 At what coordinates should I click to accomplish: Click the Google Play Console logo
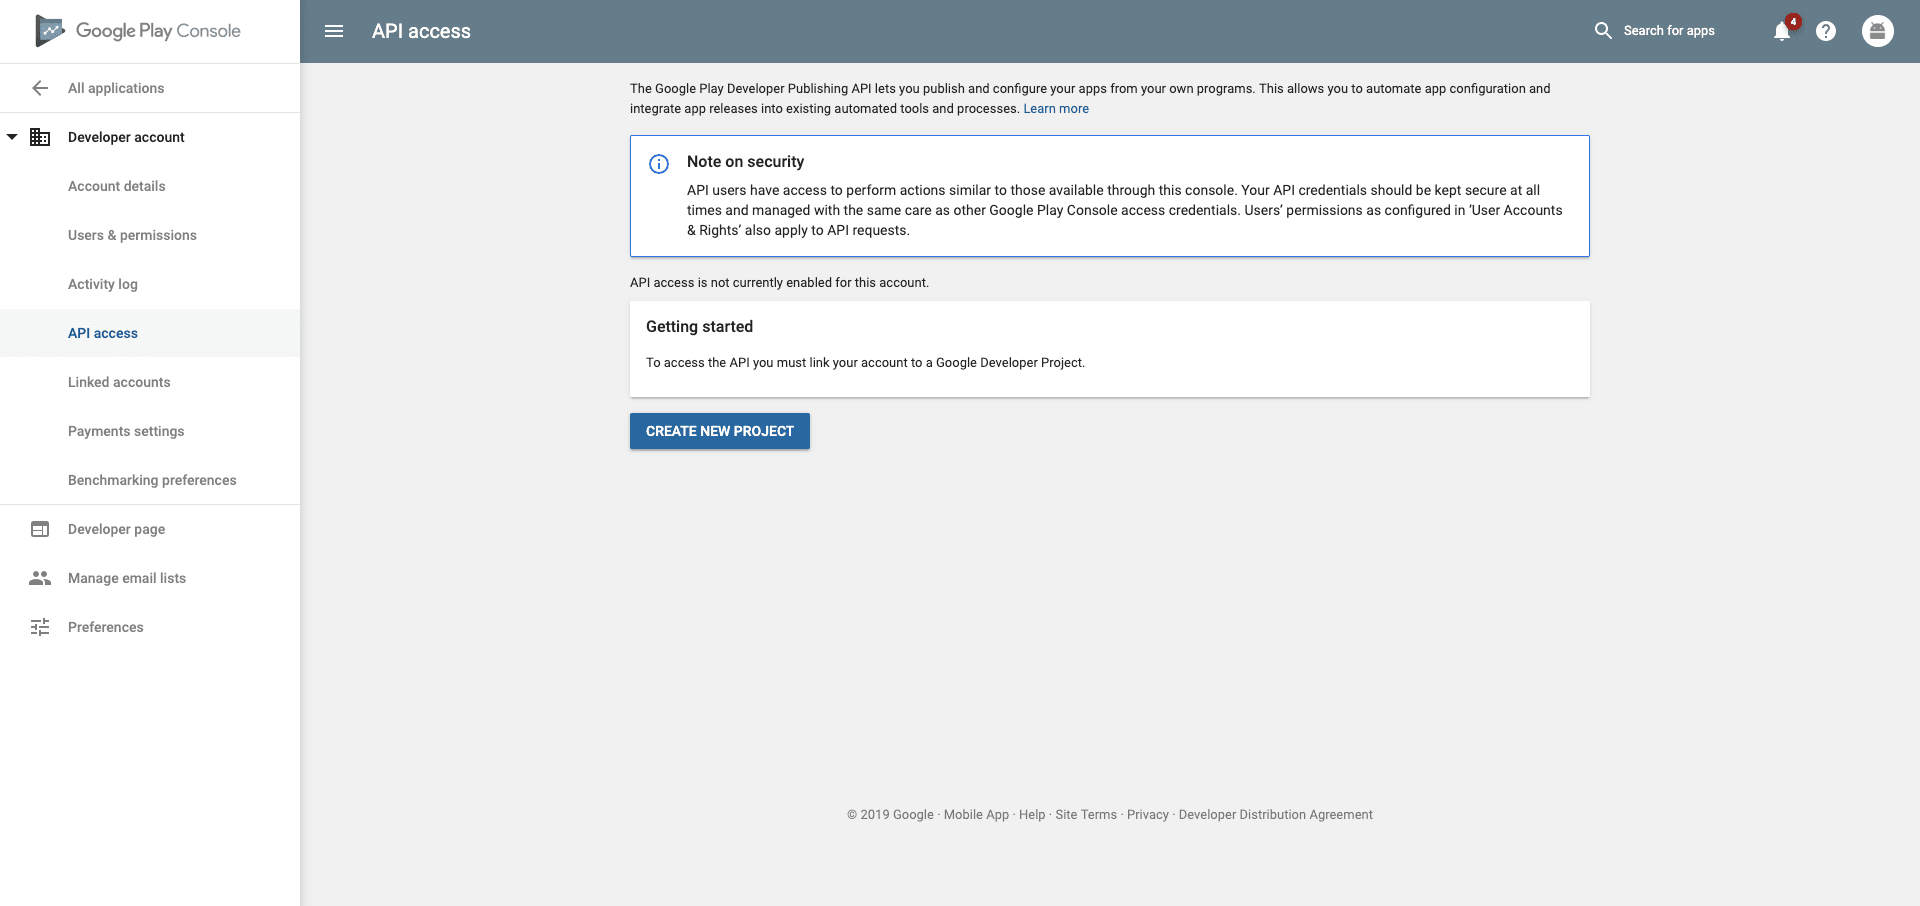[x=137, y=30]
